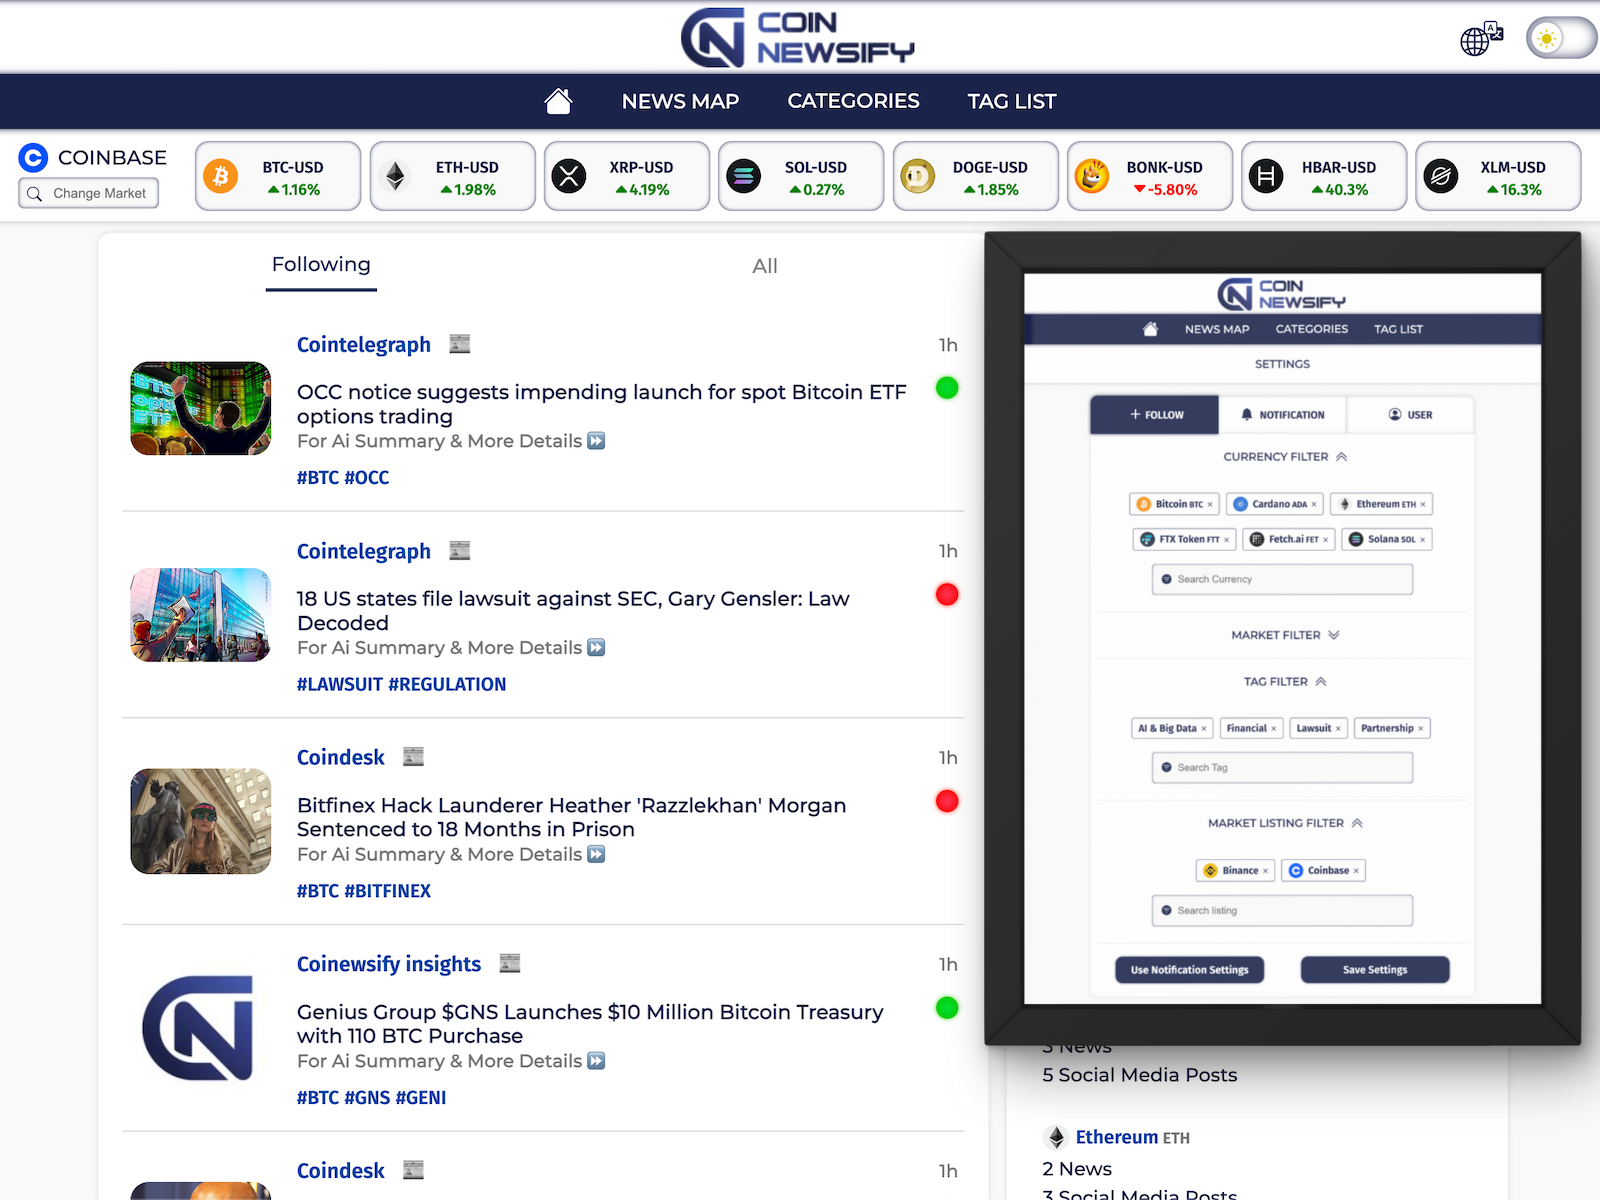1600x1200 pixels.
Task: Click the Bitcoin icon in BTC-USD ticker
Action: (221, 177)
